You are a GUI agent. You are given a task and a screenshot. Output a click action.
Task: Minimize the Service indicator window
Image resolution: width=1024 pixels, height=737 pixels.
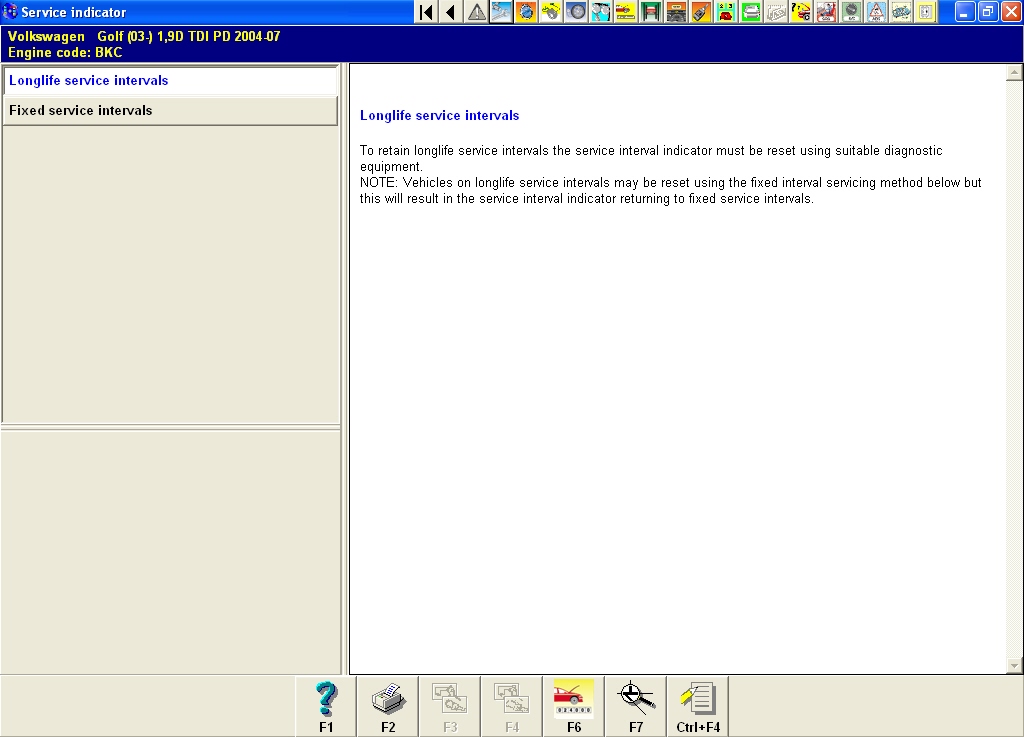pyautogui.click(x=965, y=12)
